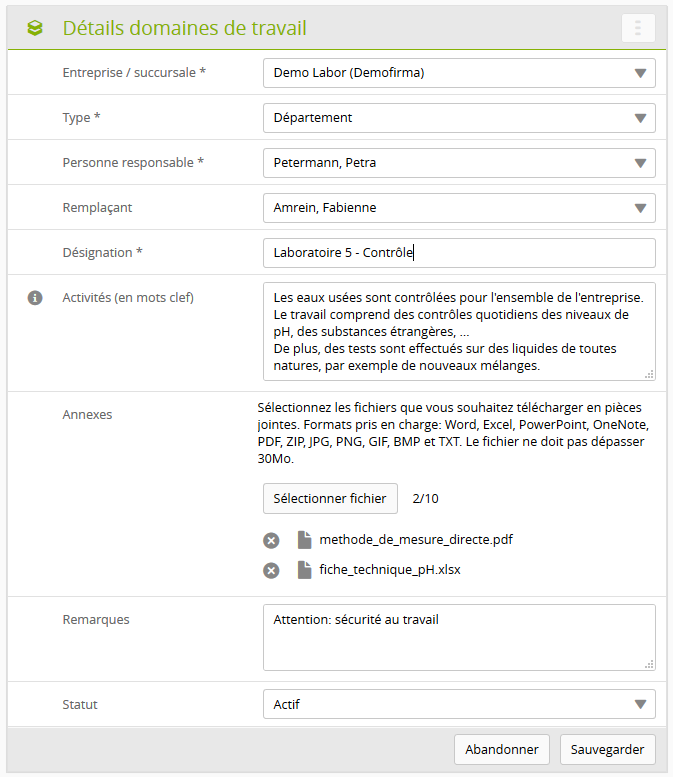673x777 pixels.
Task: Click the info icon beside Activités
Action: (35, 298)
